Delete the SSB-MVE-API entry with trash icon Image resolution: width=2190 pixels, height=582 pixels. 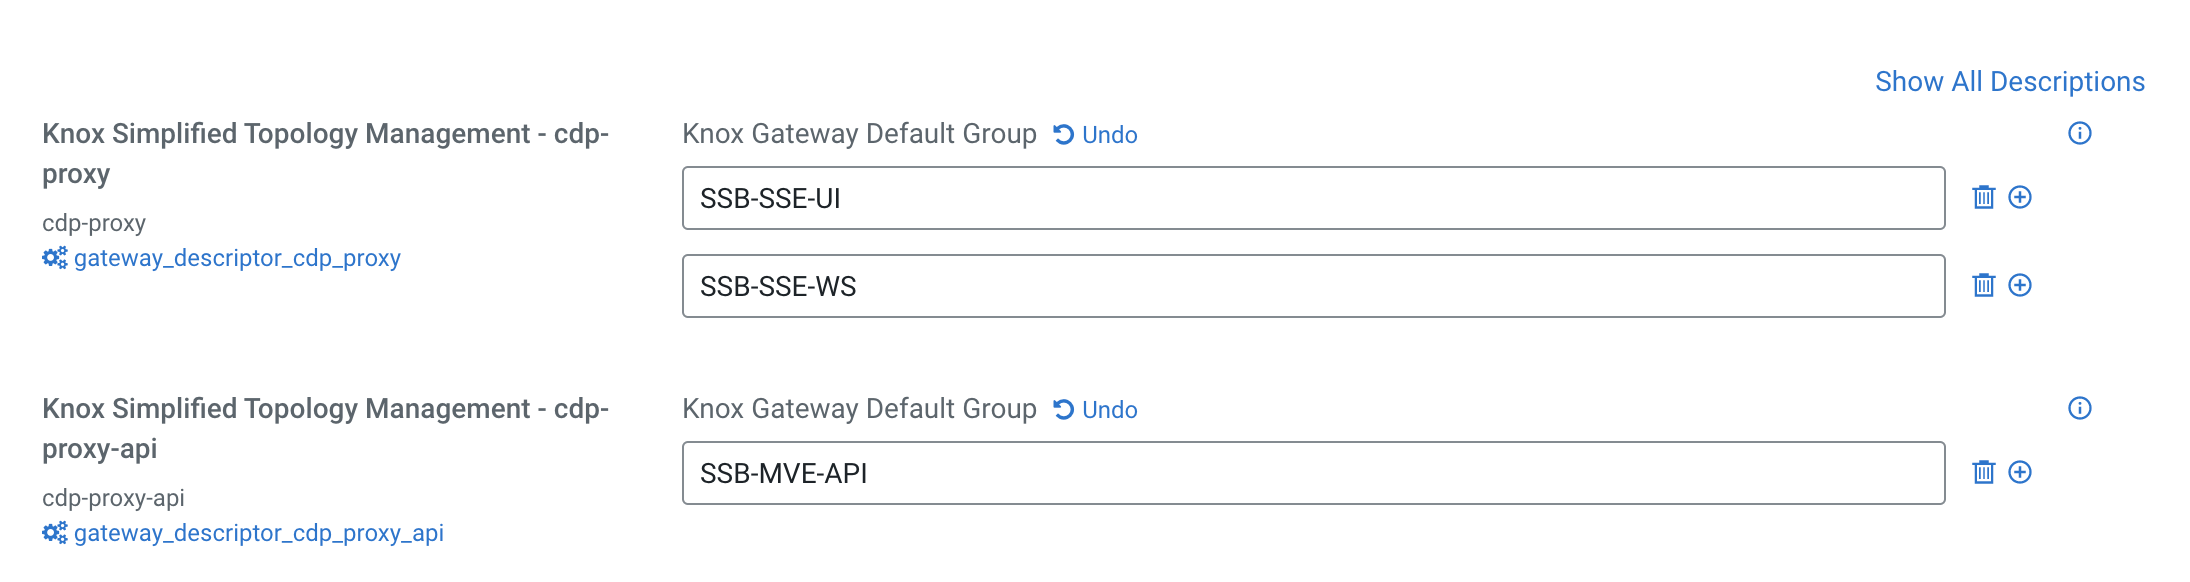(1983, 472)
